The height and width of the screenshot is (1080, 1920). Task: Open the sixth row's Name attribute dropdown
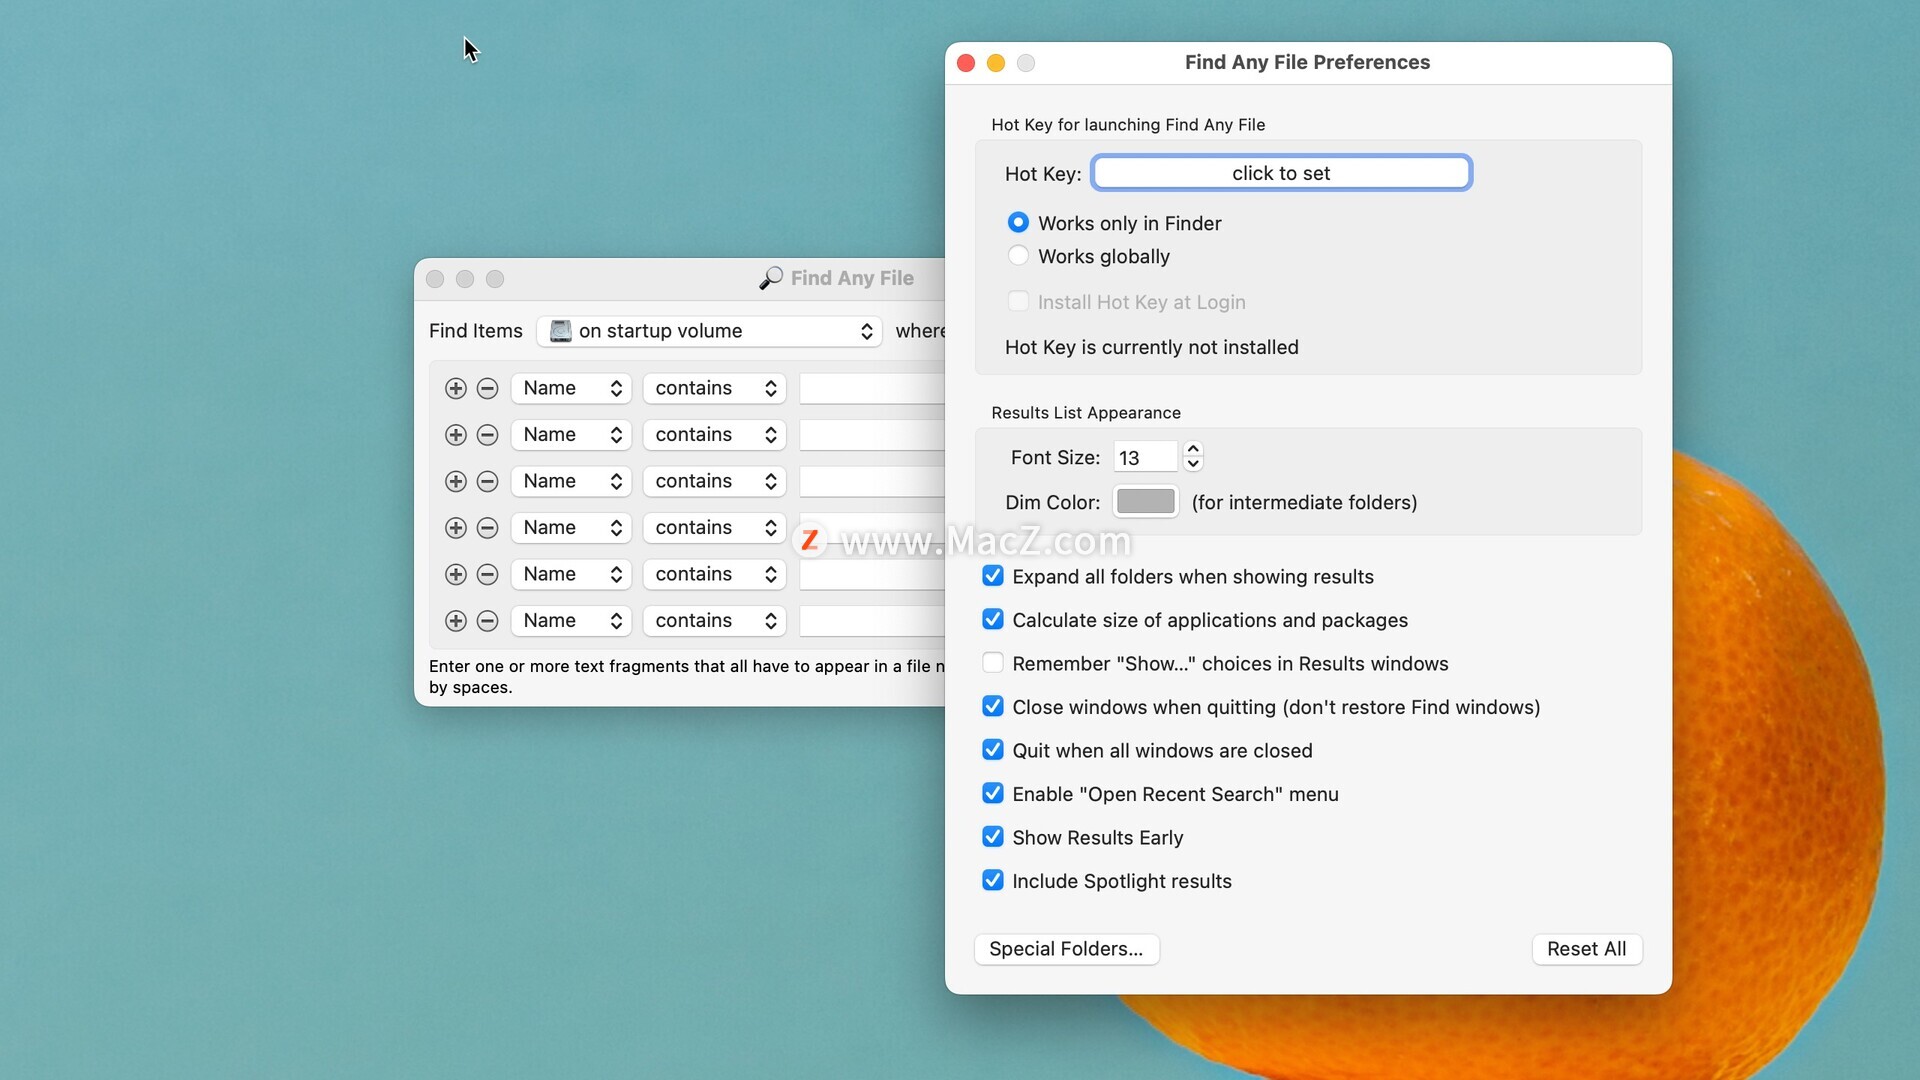[571, 621]
